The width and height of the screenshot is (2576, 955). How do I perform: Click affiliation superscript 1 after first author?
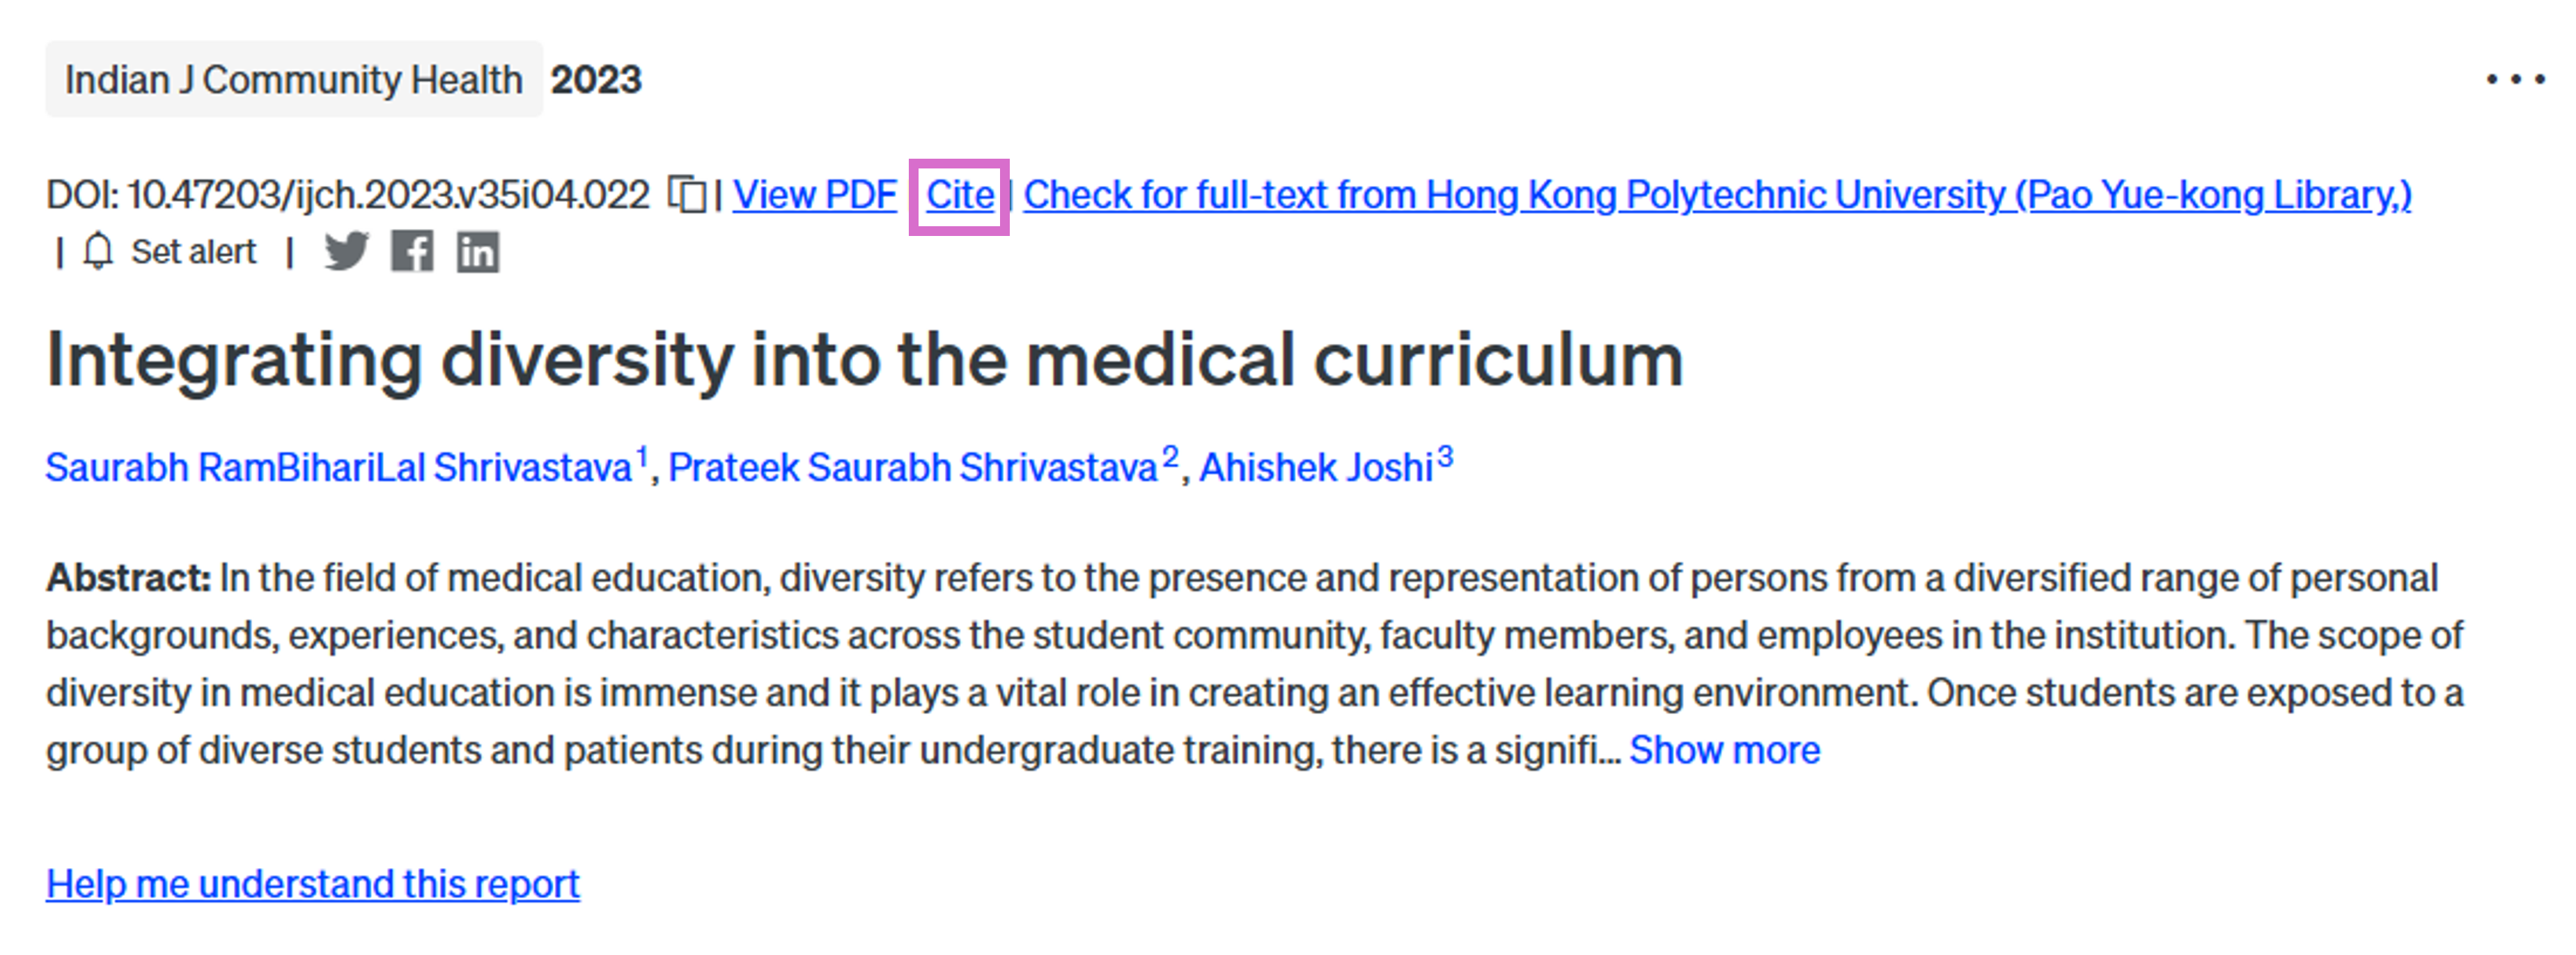point(642,456)
